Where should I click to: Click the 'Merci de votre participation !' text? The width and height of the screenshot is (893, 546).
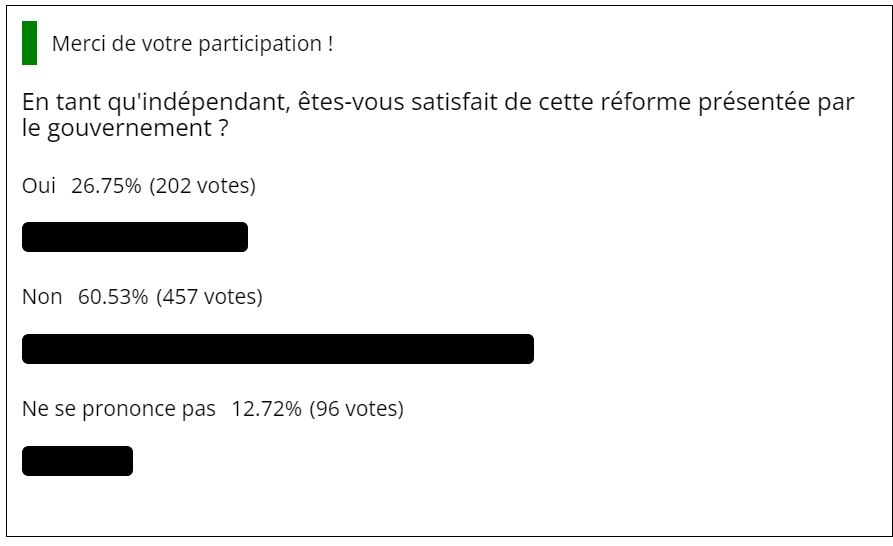192,44
